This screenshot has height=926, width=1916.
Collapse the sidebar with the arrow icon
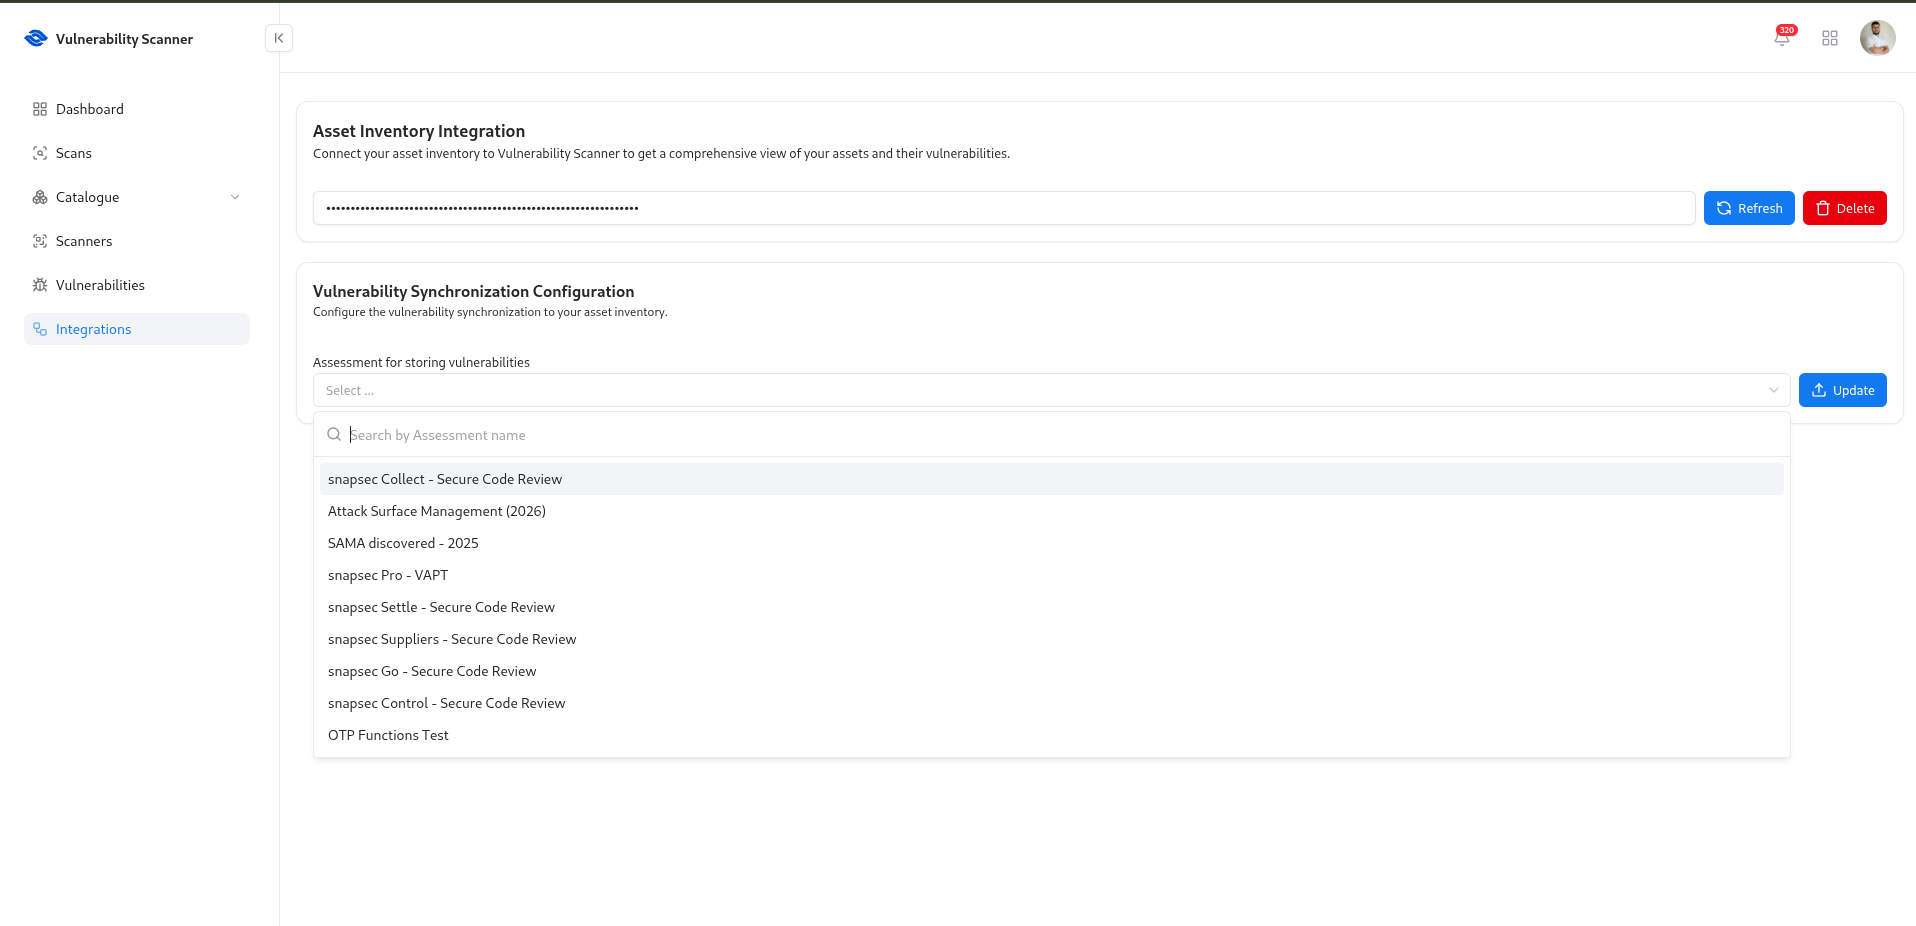279,38
